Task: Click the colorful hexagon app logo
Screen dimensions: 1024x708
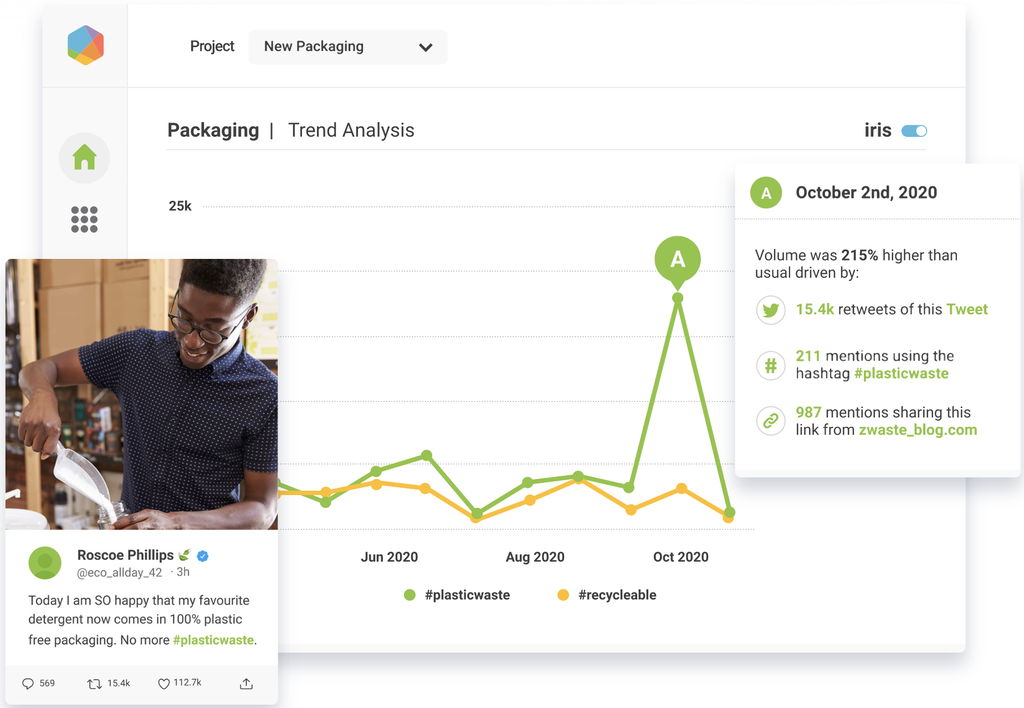Action: tap(85, 45)
